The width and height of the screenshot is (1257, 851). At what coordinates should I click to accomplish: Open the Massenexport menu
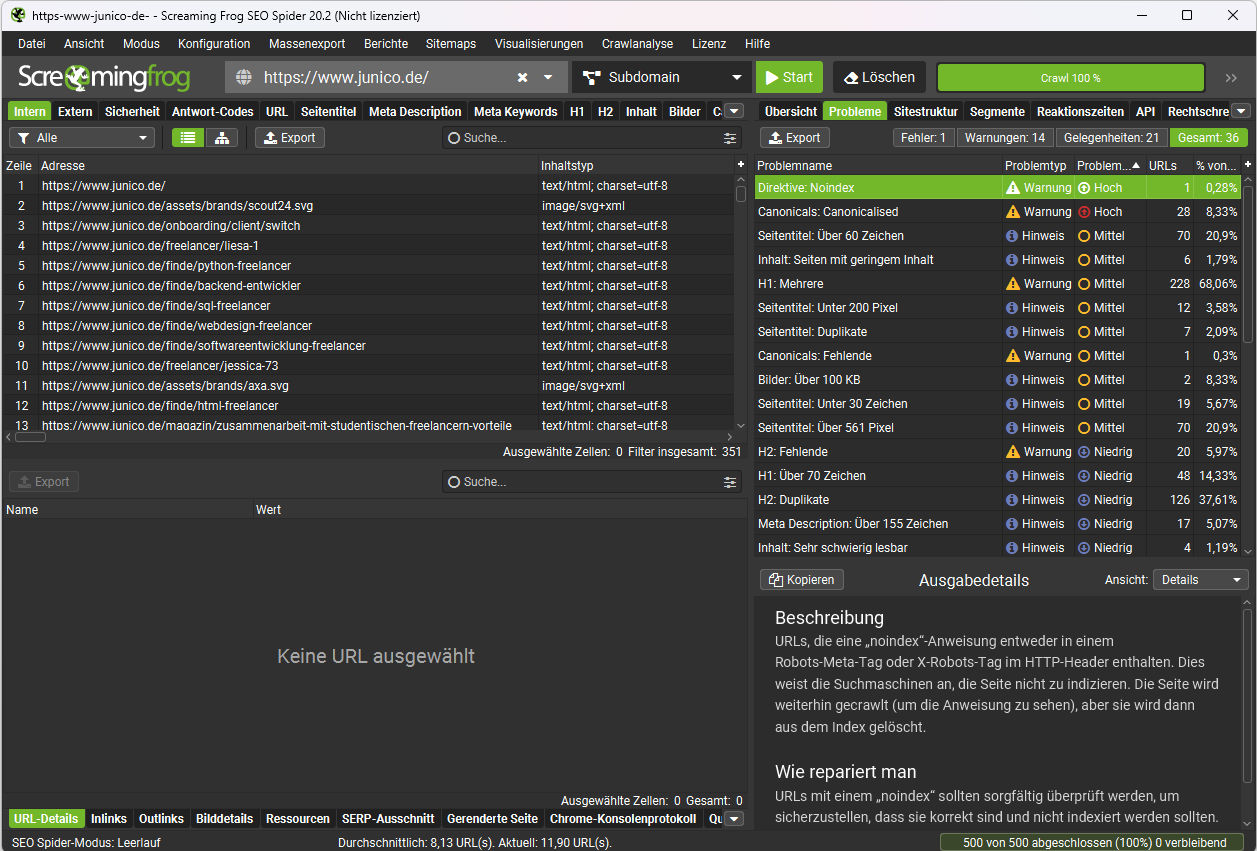coord(307,44)
